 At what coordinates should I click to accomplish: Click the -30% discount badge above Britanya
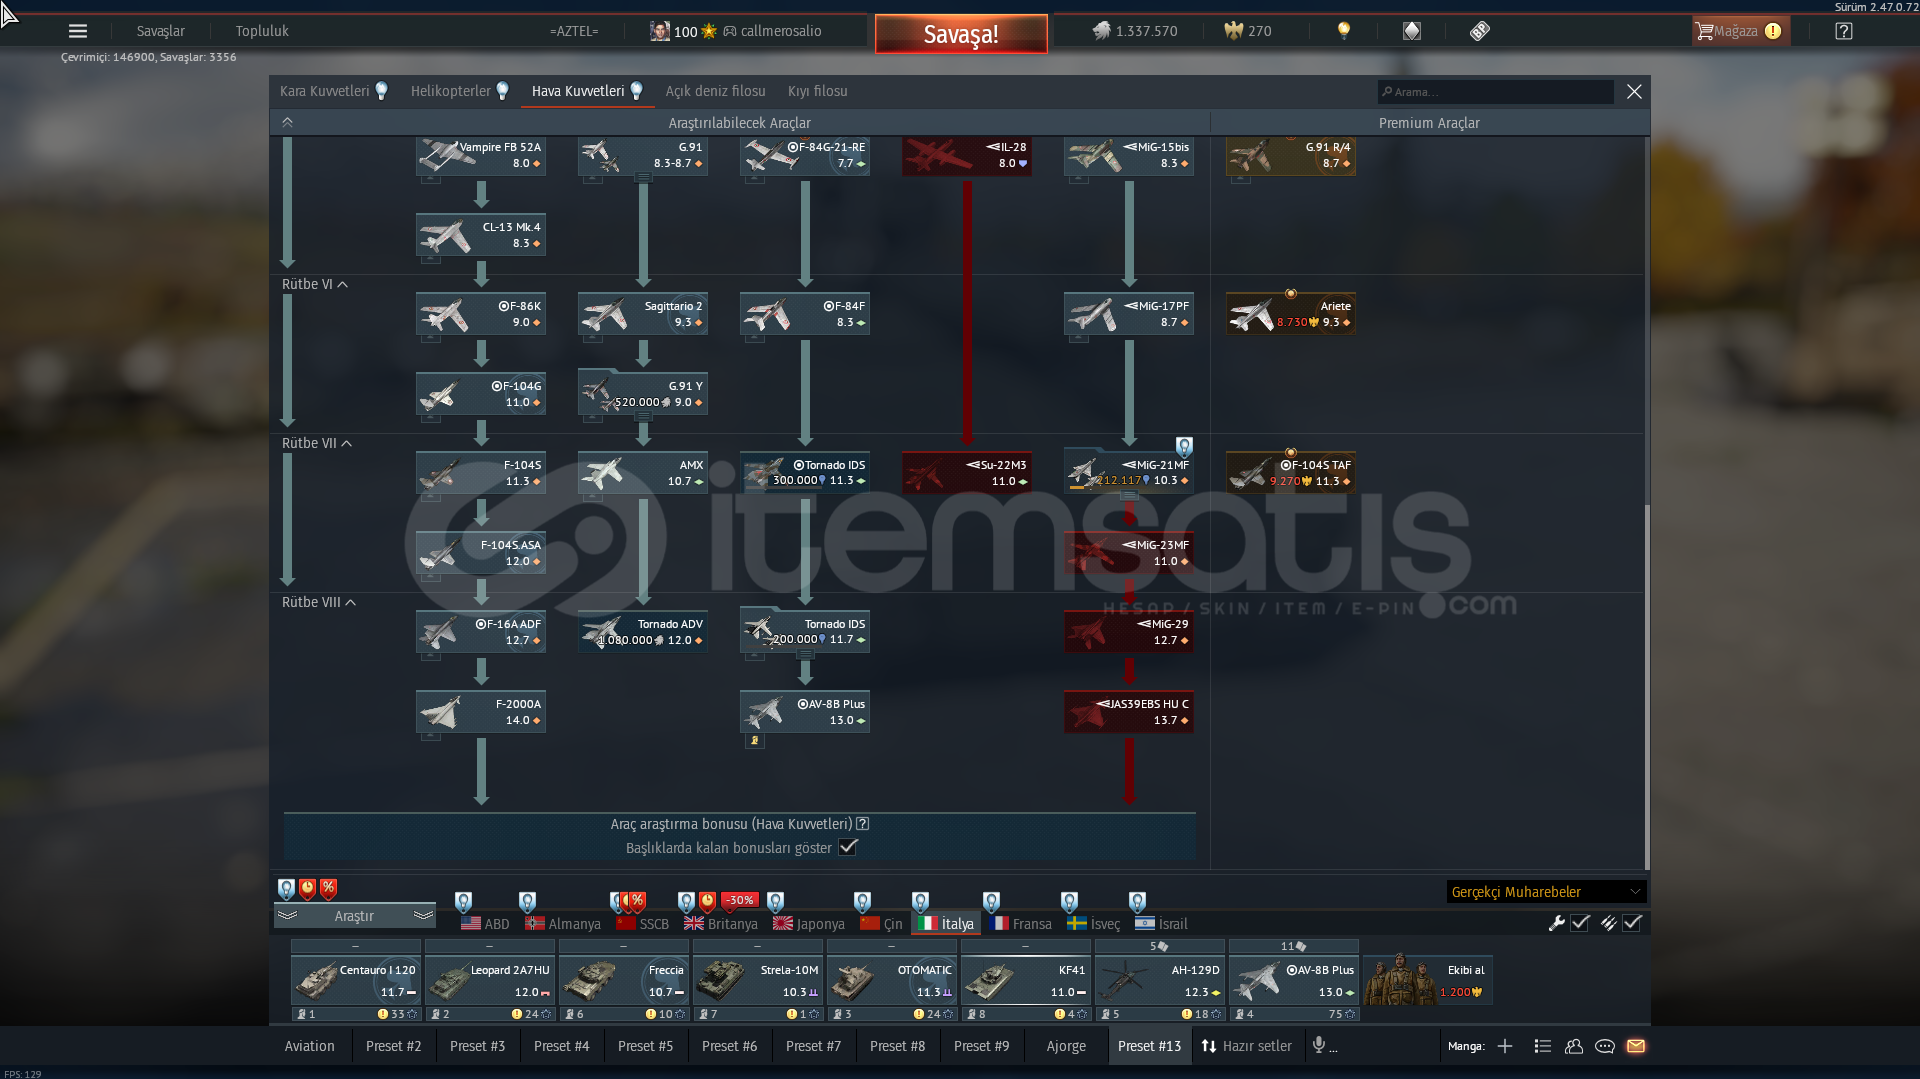(739, 900)
